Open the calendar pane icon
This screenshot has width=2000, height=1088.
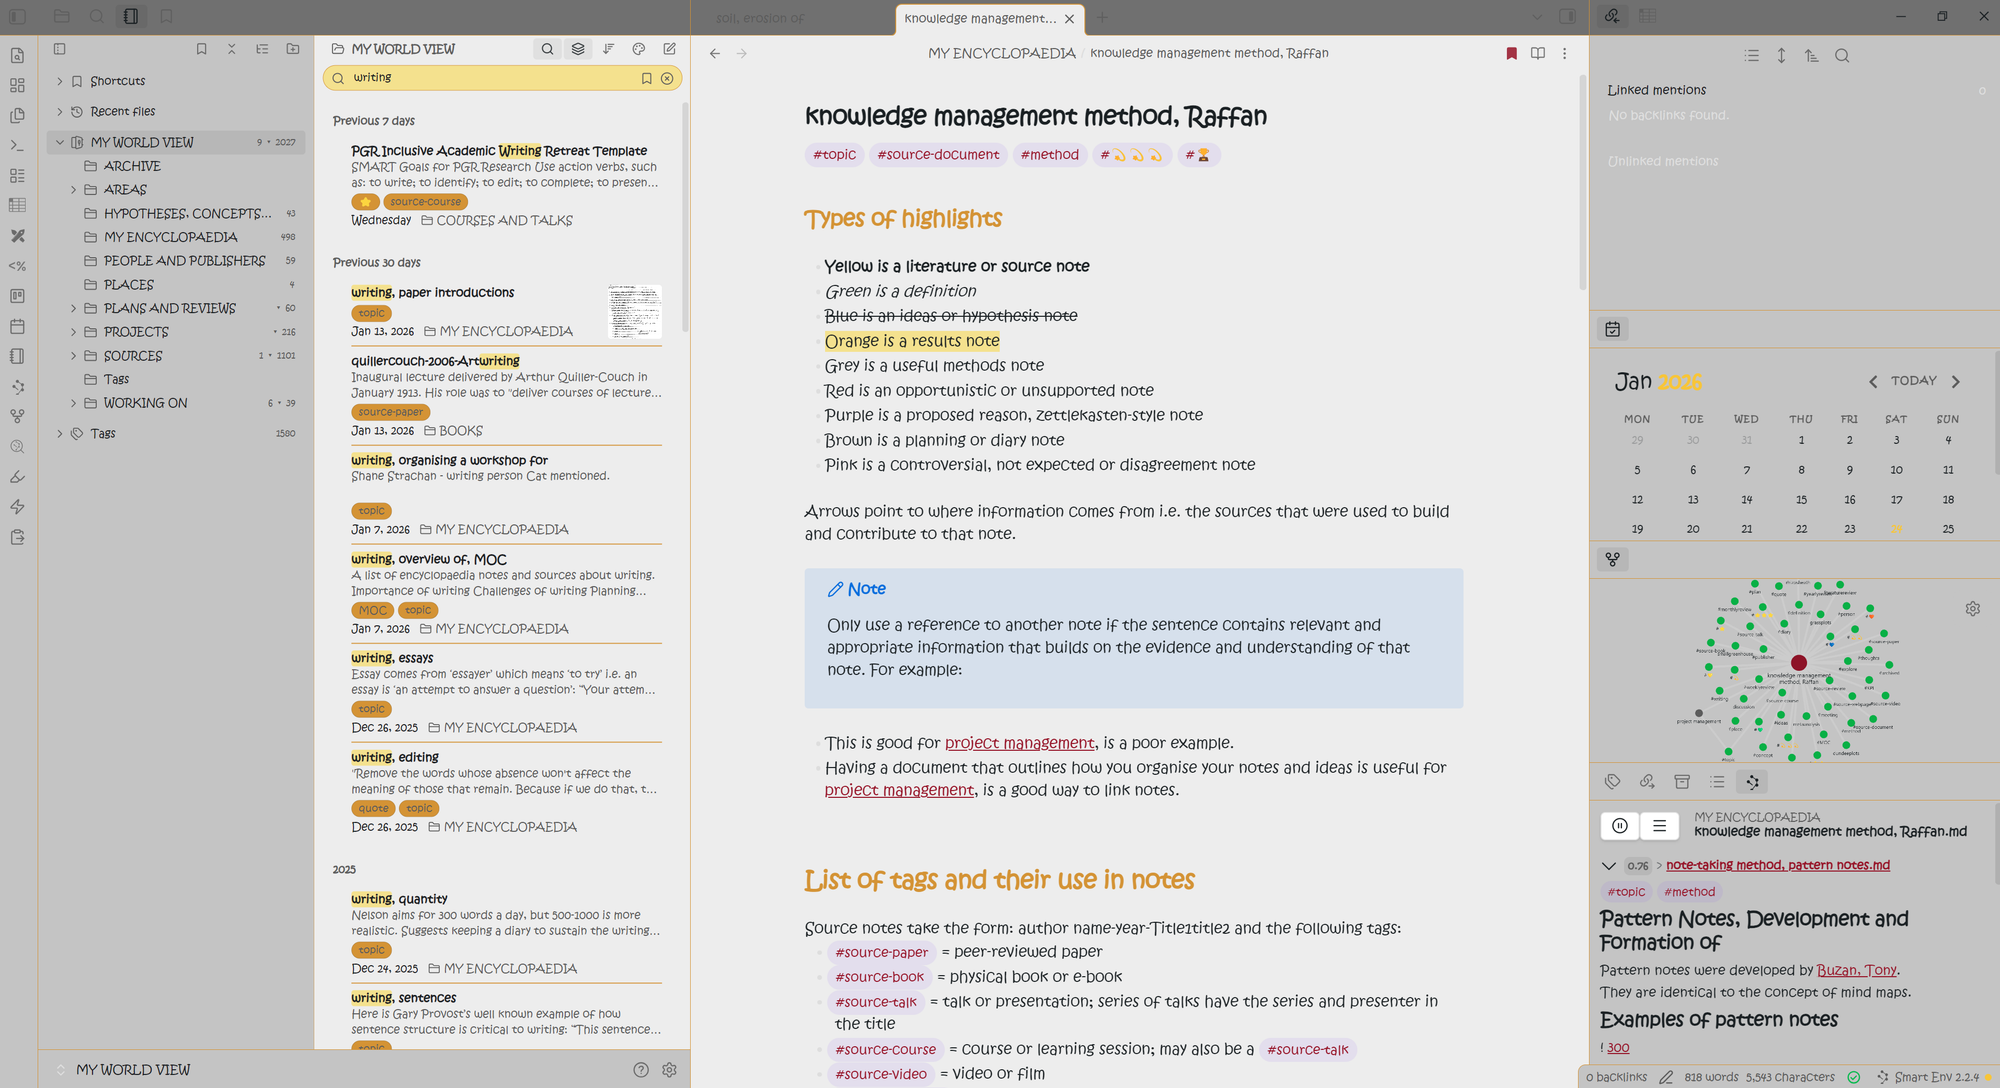(x=1612, y=329)
